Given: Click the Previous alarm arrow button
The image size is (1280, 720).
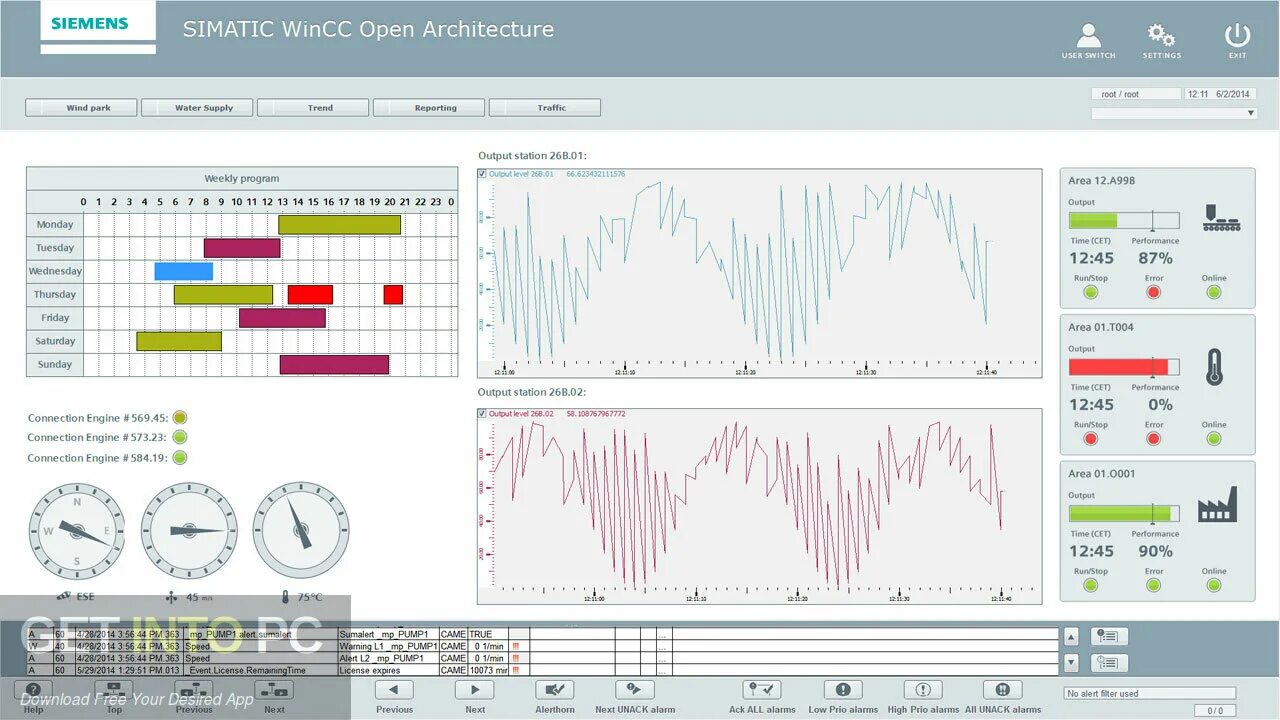Looking at the screenshot, I should coord(394,690).
